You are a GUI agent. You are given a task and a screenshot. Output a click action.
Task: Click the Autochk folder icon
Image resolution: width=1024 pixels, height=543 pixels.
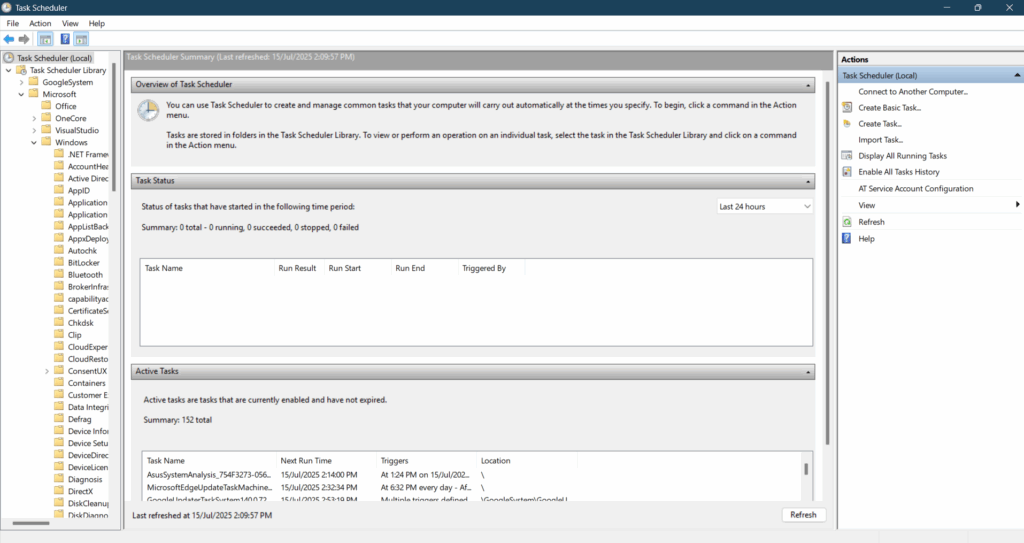pyautogui.click(x=59, y=250)
